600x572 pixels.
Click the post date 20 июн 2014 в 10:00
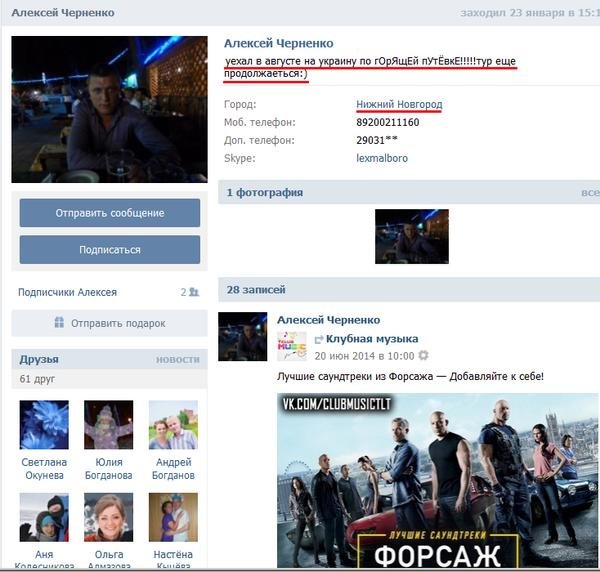point(364,356)
